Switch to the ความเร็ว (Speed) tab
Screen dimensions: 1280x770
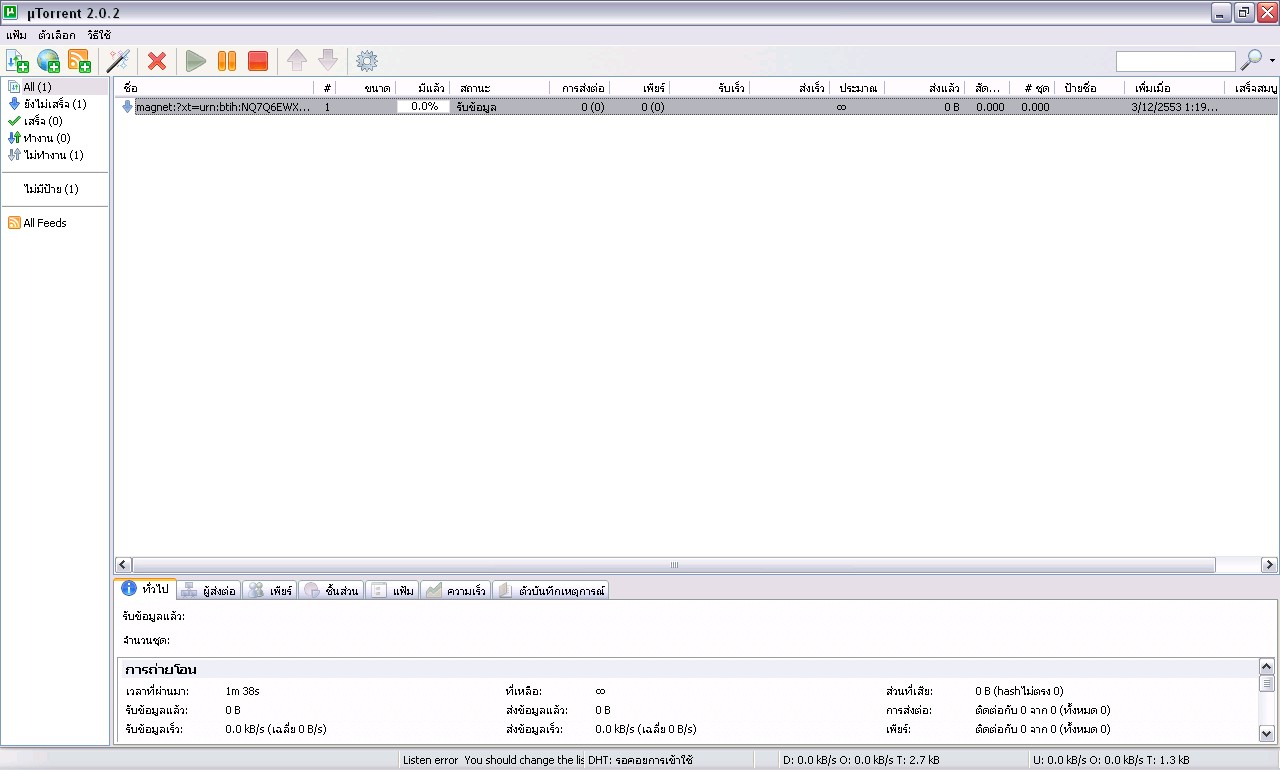coord(456,591)
